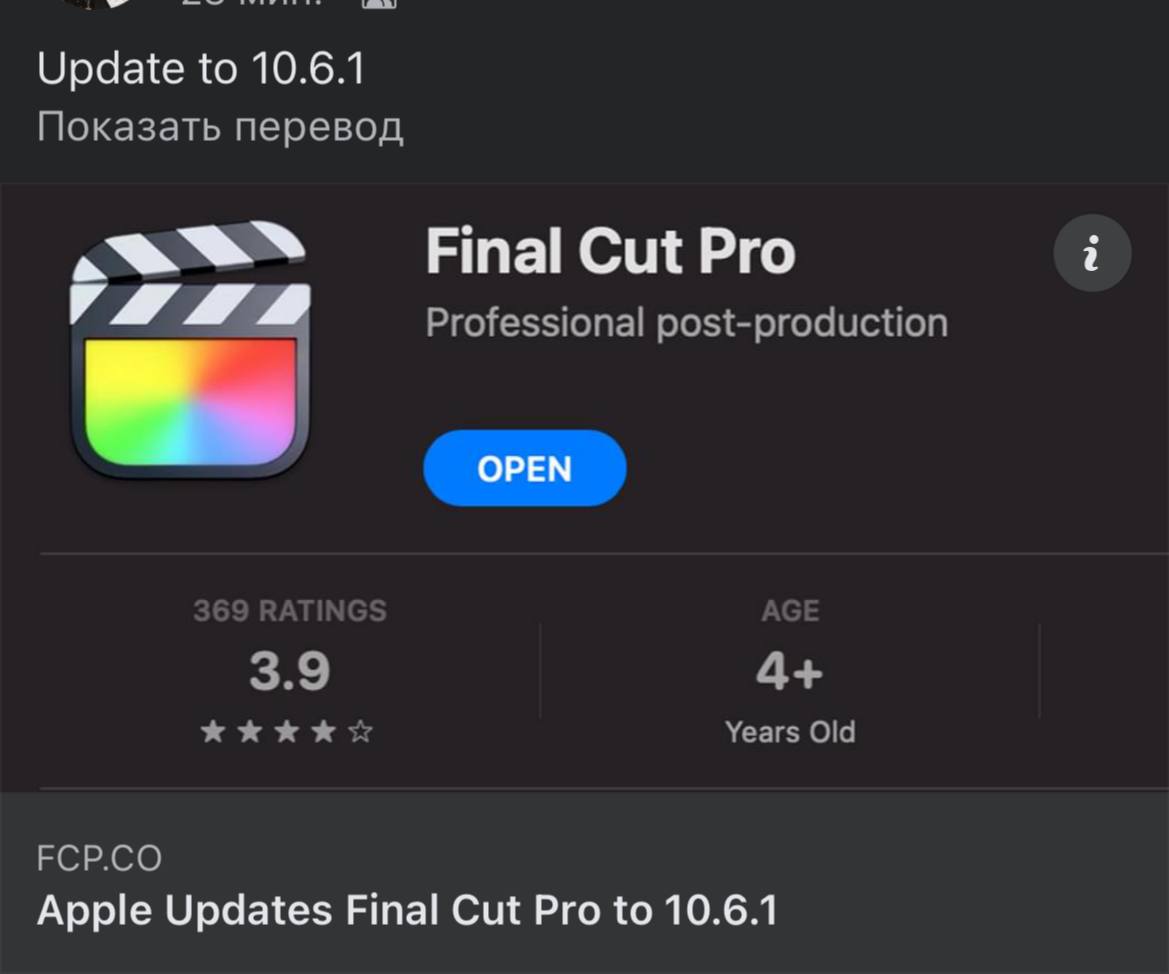Click the four-star rating row
This screenshot has height=974, width=1169.
pyautogui.click(x=287, y=732)
